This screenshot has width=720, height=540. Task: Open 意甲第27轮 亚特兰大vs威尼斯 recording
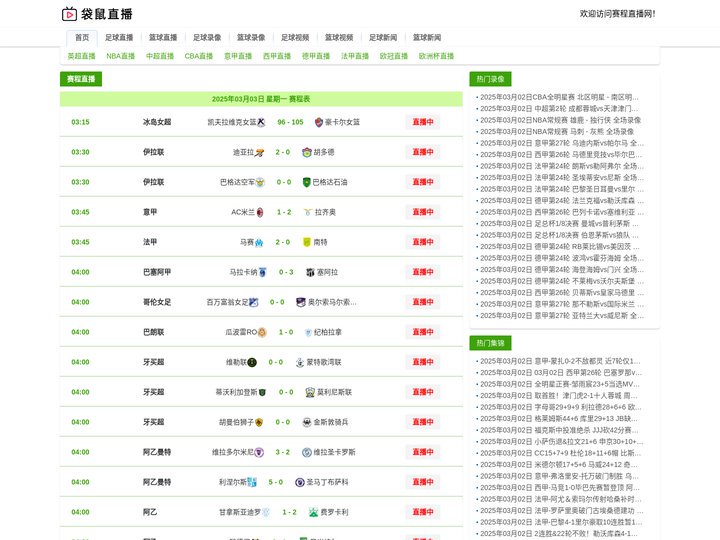pos(562,316)
